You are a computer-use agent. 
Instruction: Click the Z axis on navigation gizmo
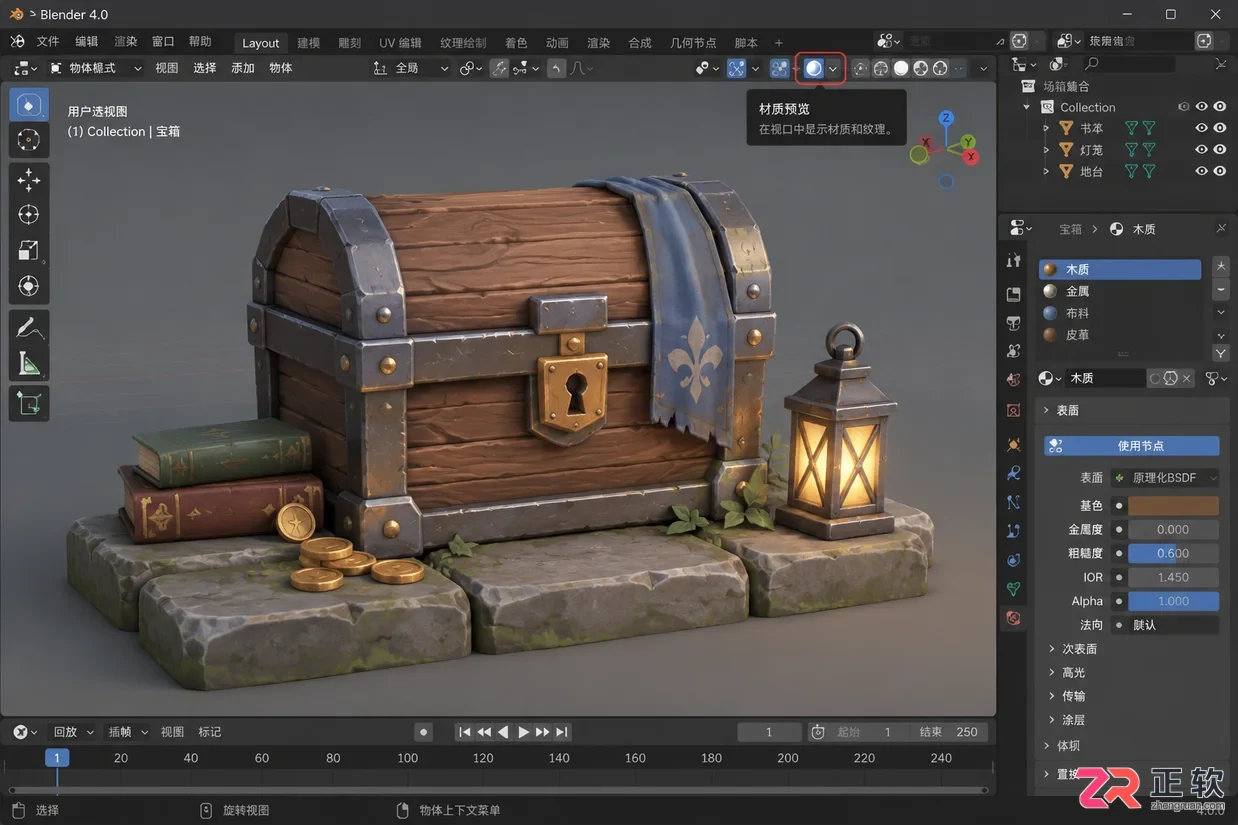[x=946, y=118]
